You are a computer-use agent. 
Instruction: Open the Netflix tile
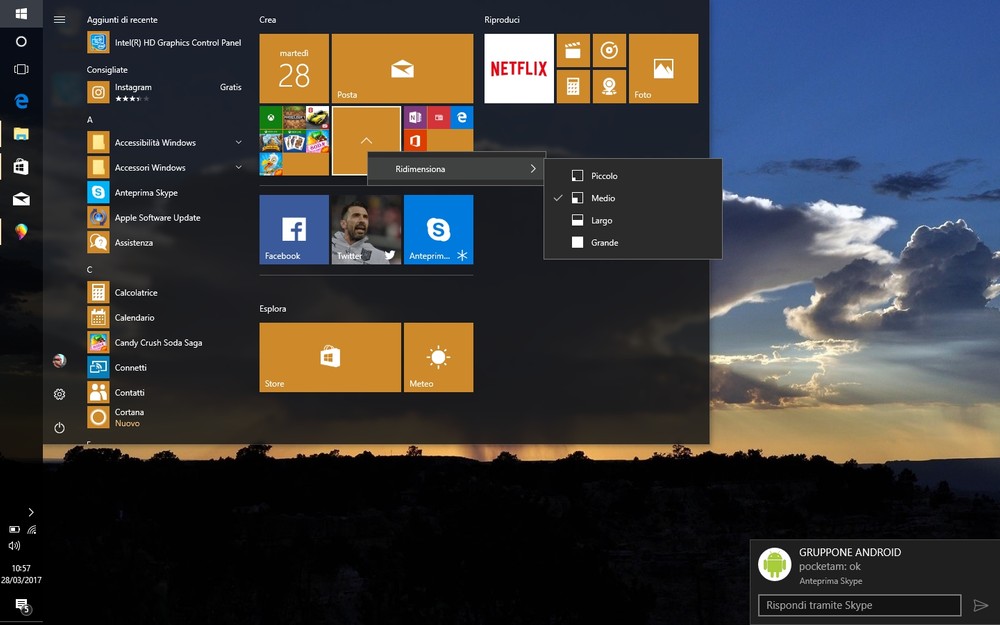pyautogui.click(x=518, y=68)
